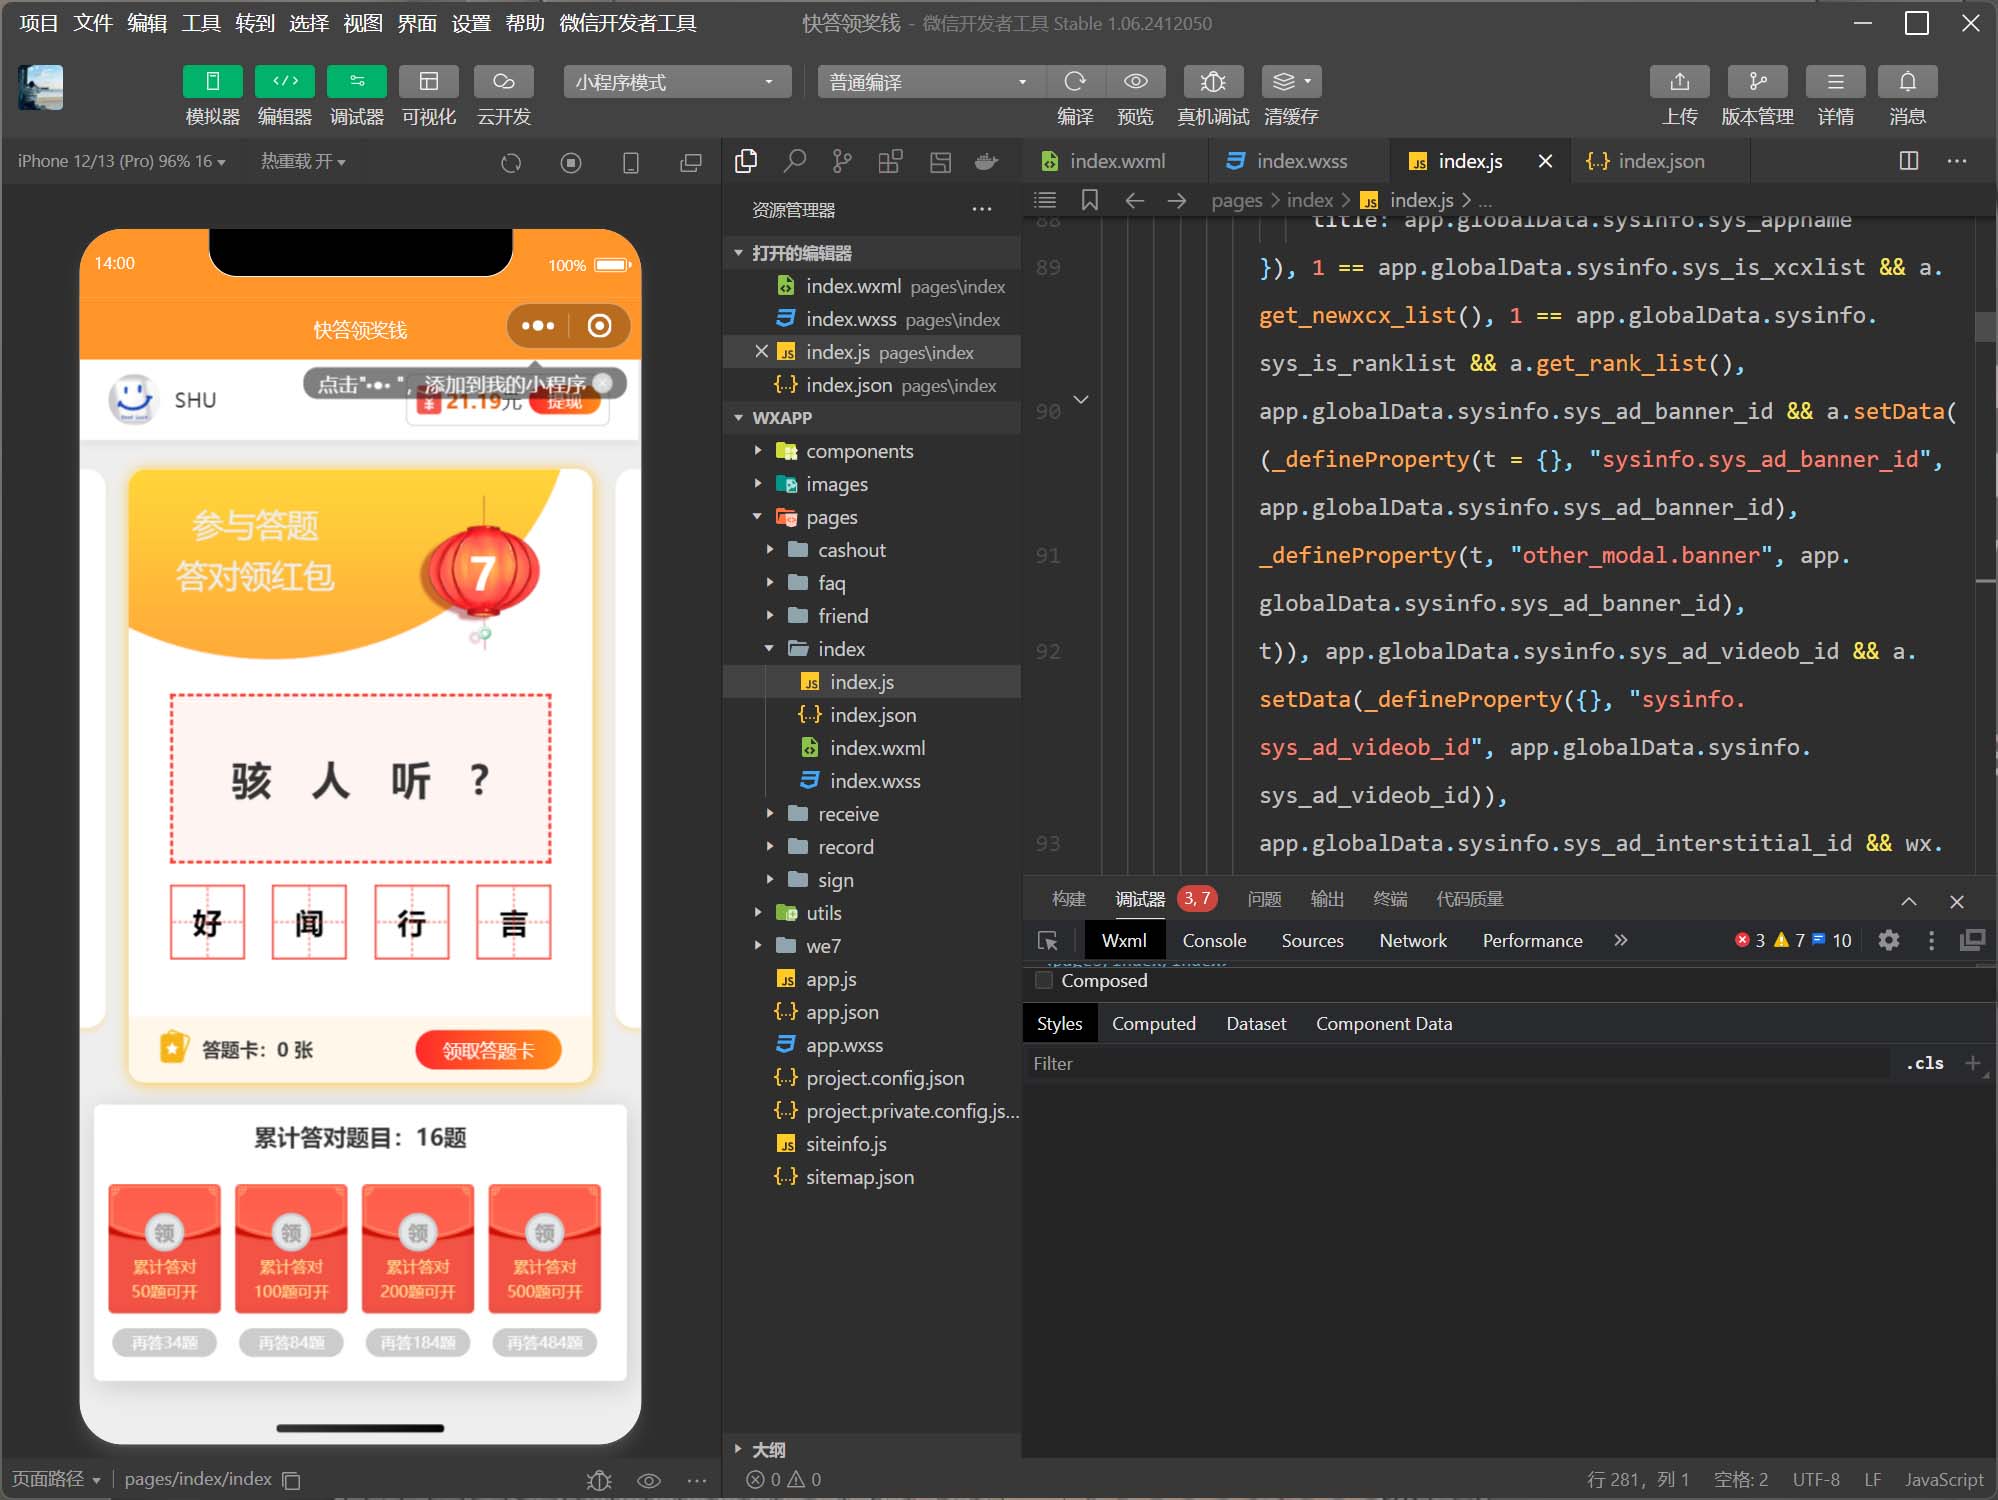Click the compile refresh icon
Image resolution: width=1998 pixels, height=1500 pixels.
tap(1075, 81)
